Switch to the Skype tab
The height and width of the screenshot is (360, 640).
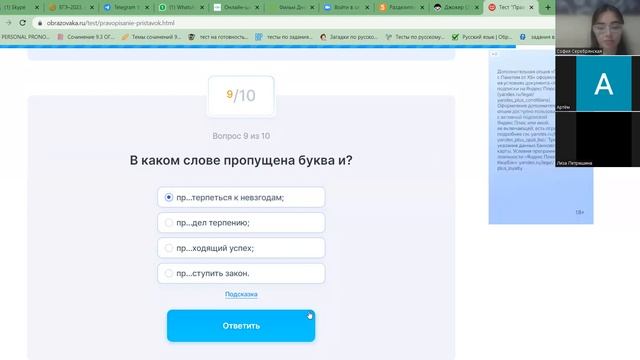20,7
